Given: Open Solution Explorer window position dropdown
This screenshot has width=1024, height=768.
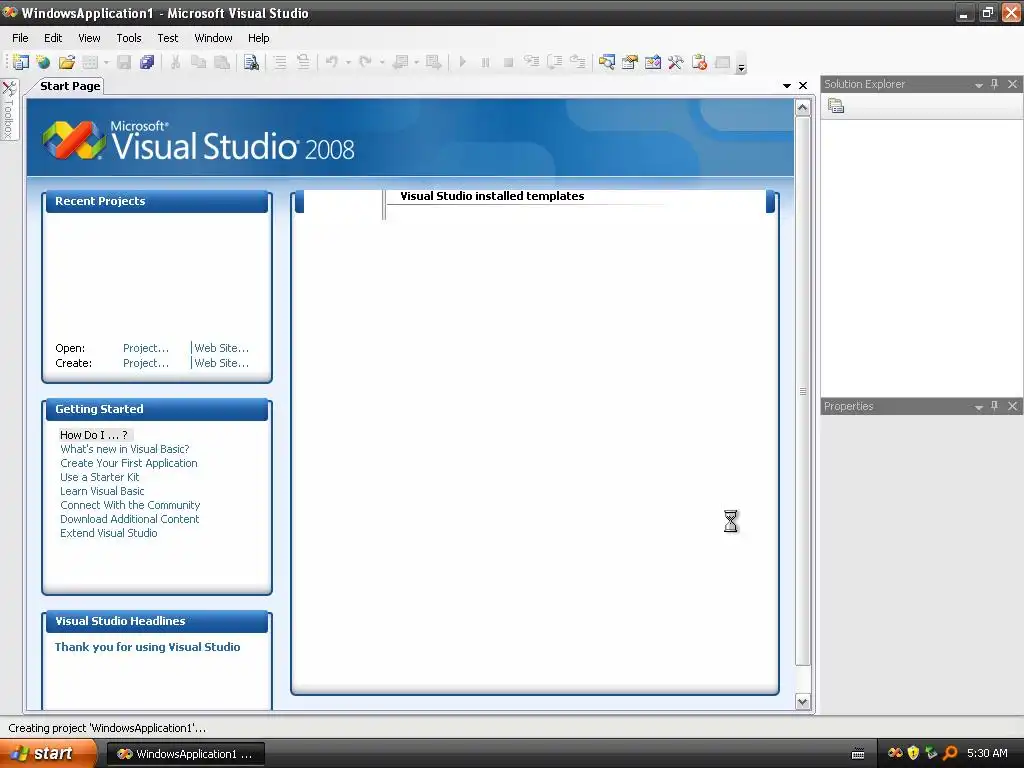Looking at the screenshot, I should 979,85.
